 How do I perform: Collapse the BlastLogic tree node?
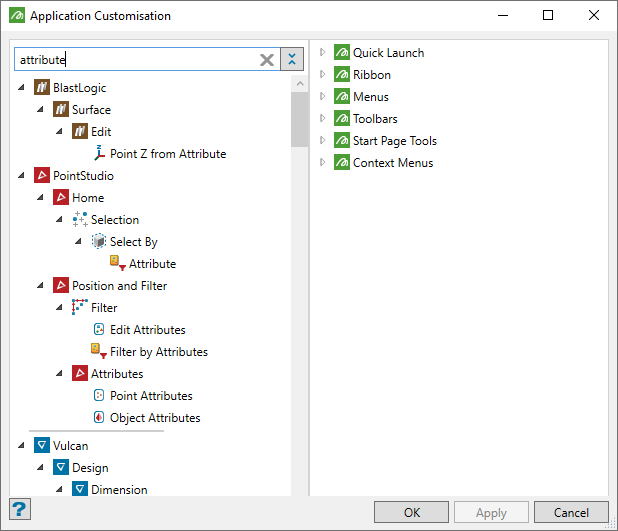[21, 88]
